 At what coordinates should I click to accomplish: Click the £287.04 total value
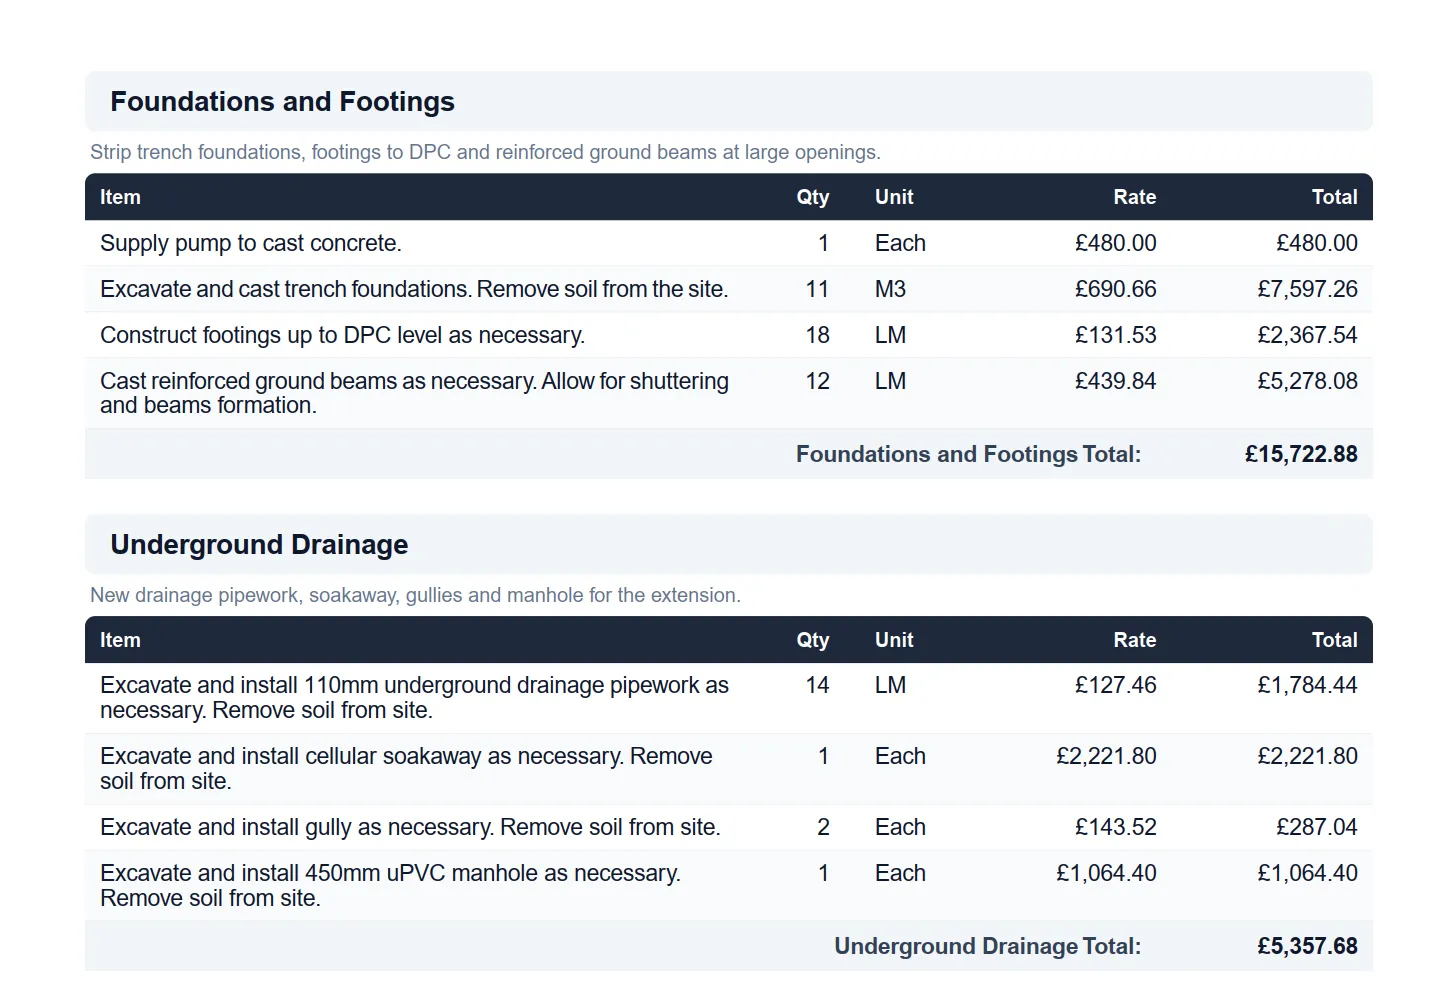1316,827
